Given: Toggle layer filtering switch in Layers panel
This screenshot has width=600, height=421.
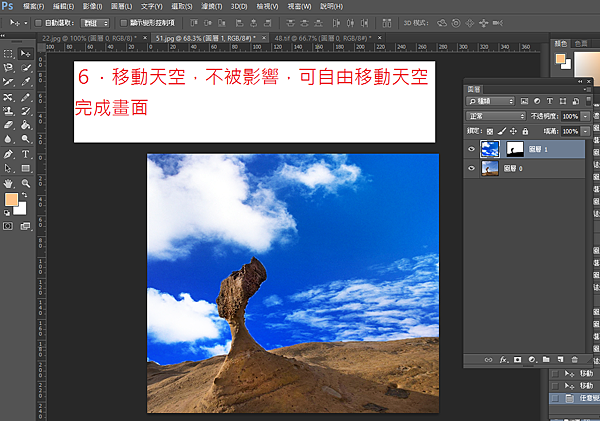Looking at the screenshot, I should (588, 101).
